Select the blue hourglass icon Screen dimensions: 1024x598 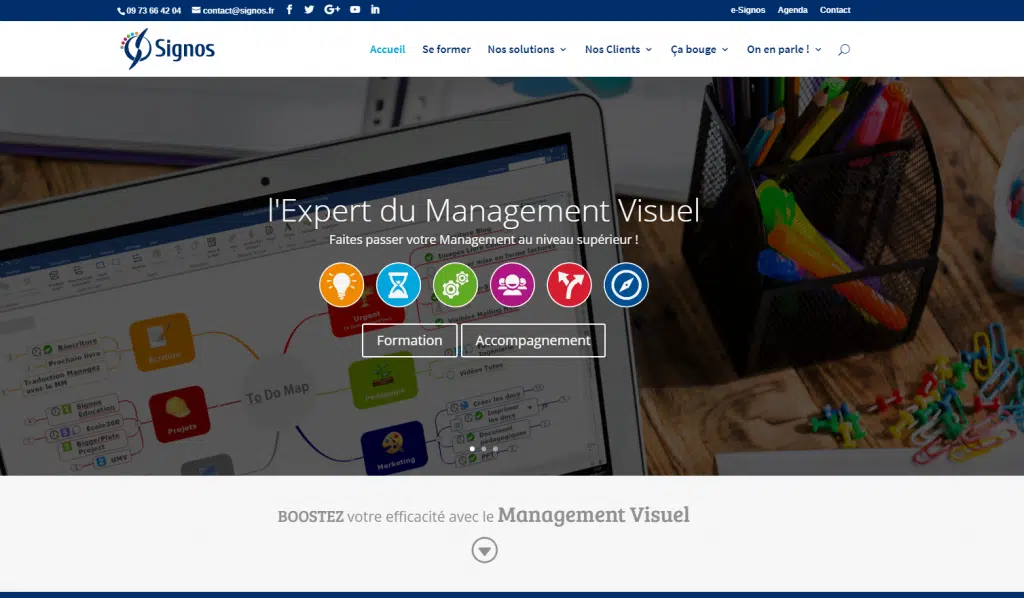click(398, 285)
